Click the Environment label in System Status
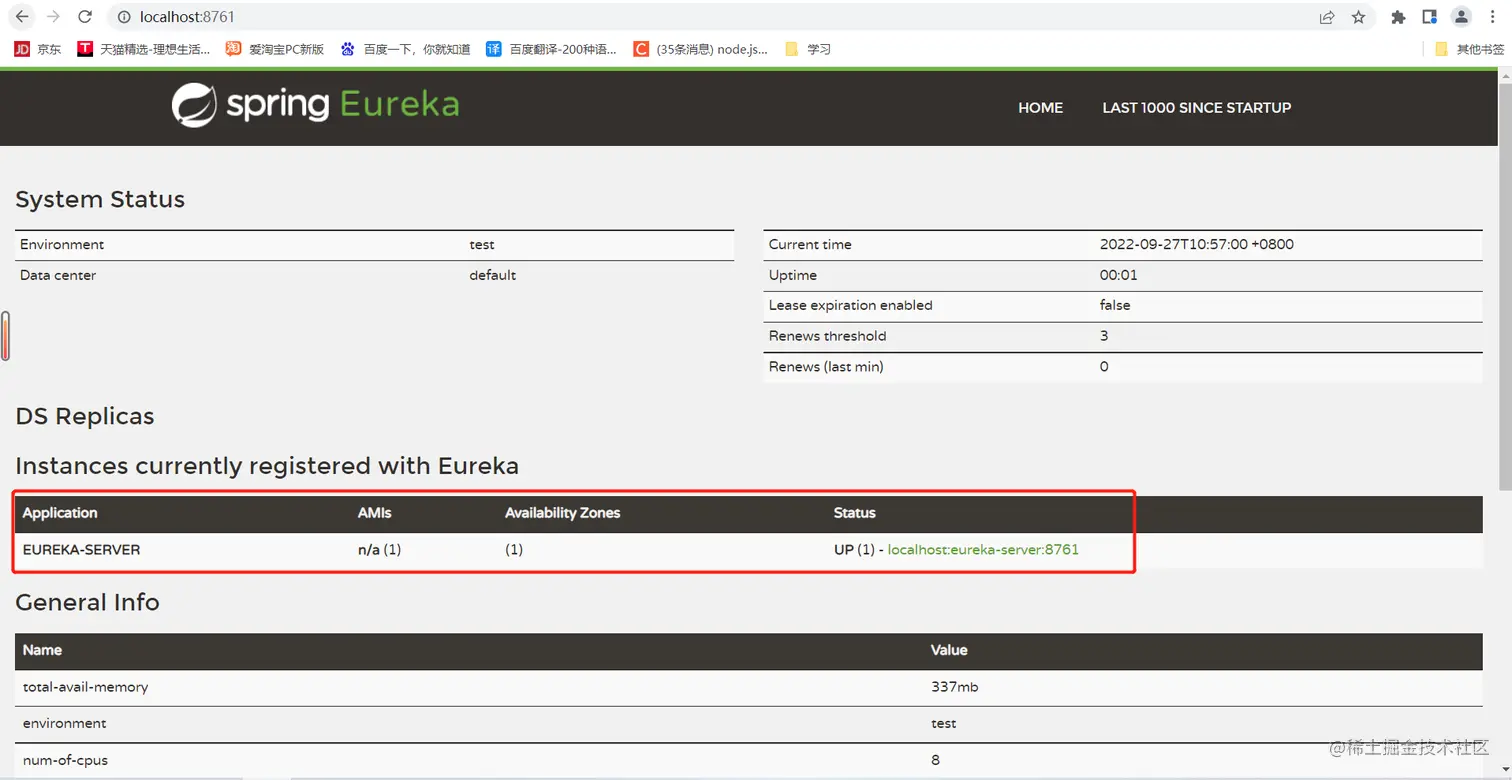The width and height of the screenshot is (1512, 780). pos(62,244)
